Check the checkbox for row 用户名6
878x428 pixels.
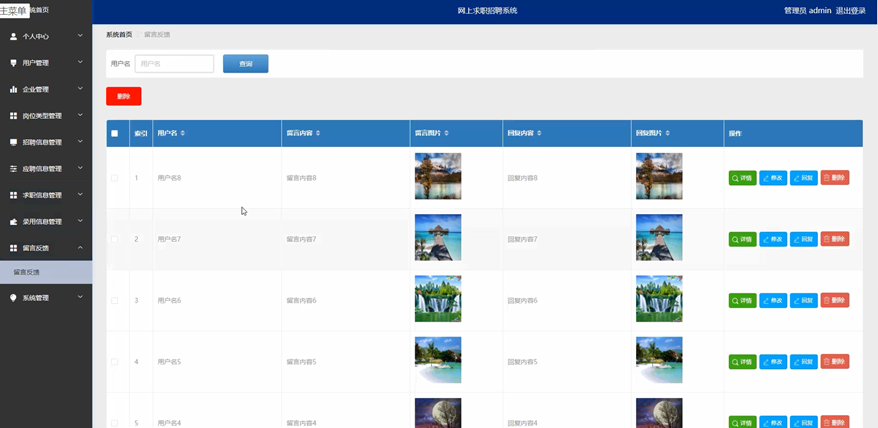coord(115,301)
